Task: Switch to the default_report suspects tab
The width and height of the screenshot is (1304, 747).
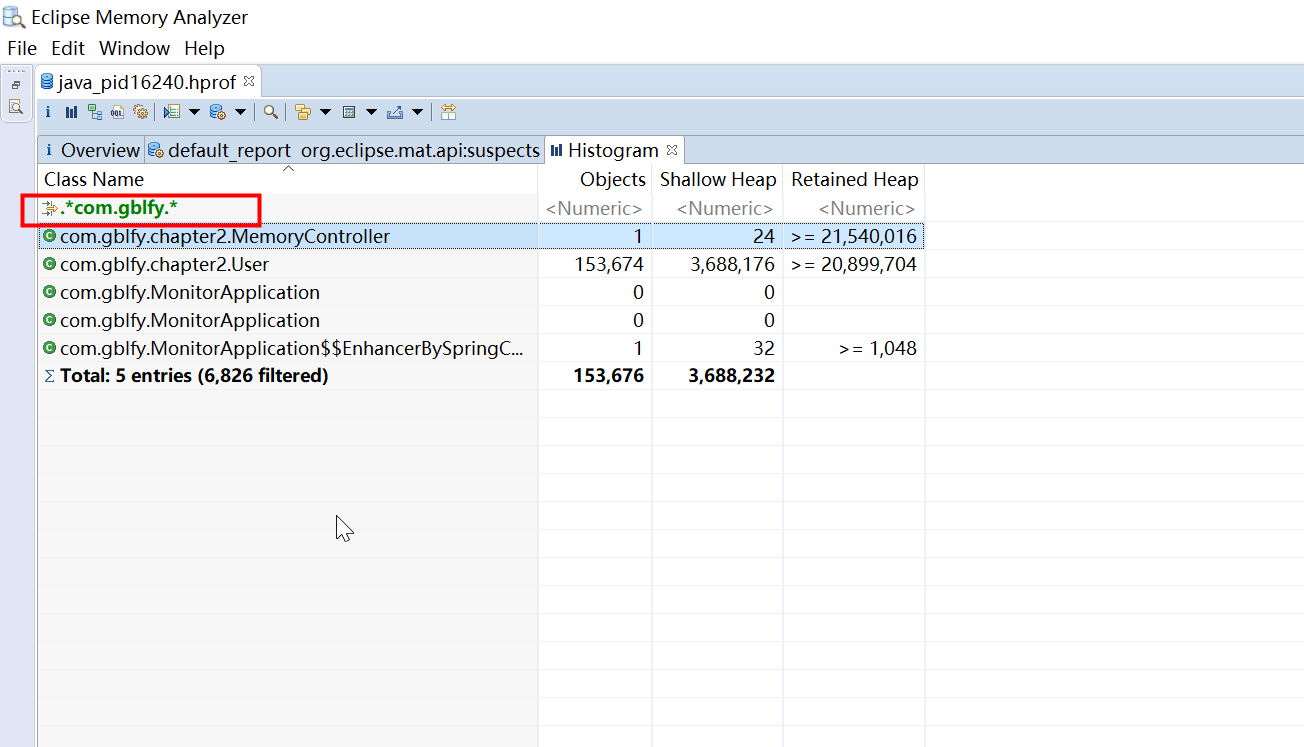Action: (x=344, y=150)
